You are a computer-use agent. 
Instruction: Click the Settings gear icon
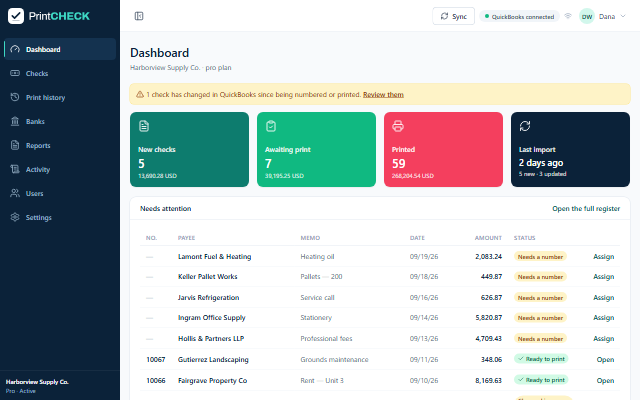click(x=15, y=217)
